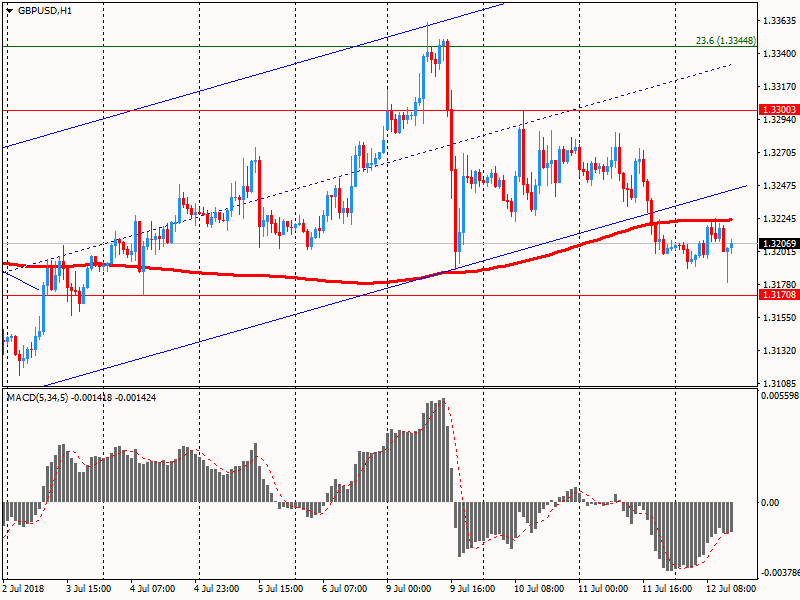
Task: Click the 1.31550 price axis value
Action: [x=779, y=317]
